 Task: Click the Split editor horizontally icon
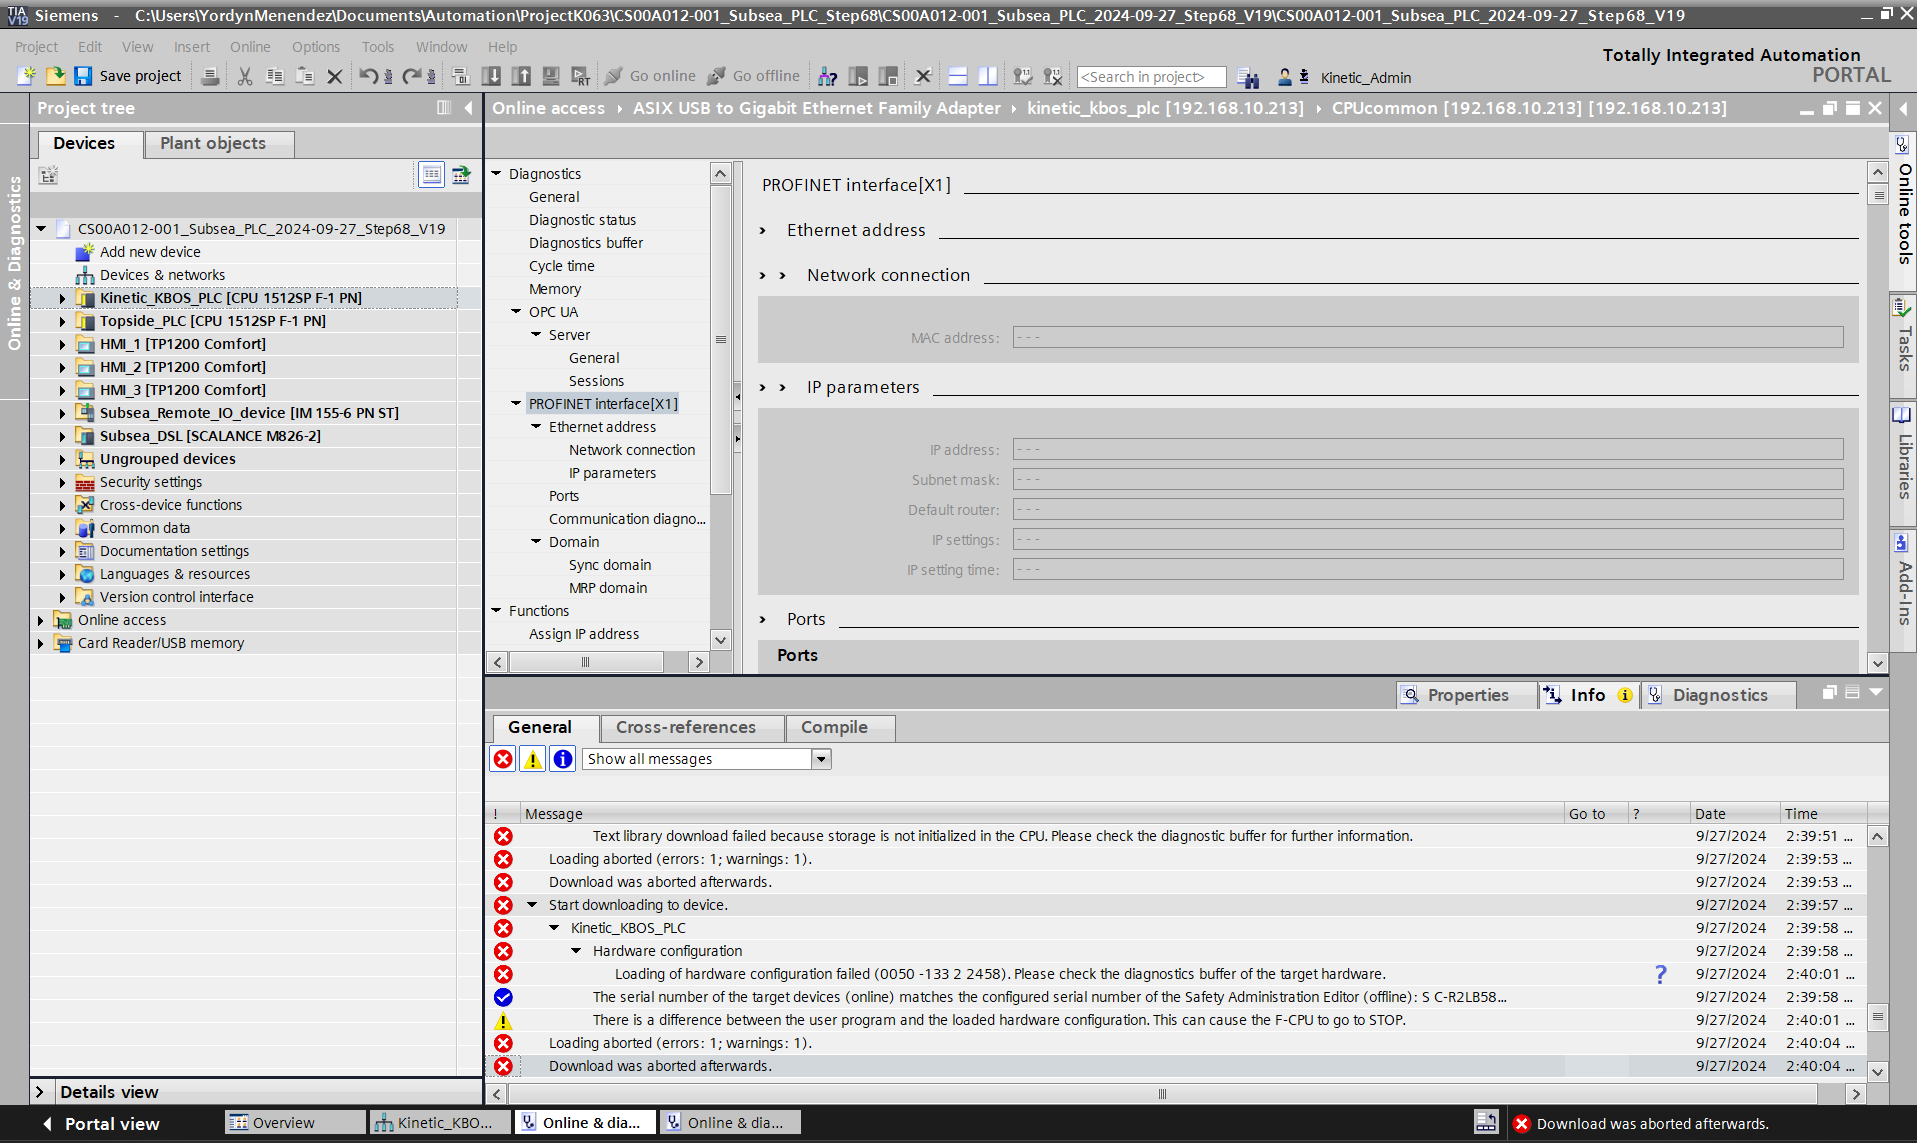tap(957, 76)
